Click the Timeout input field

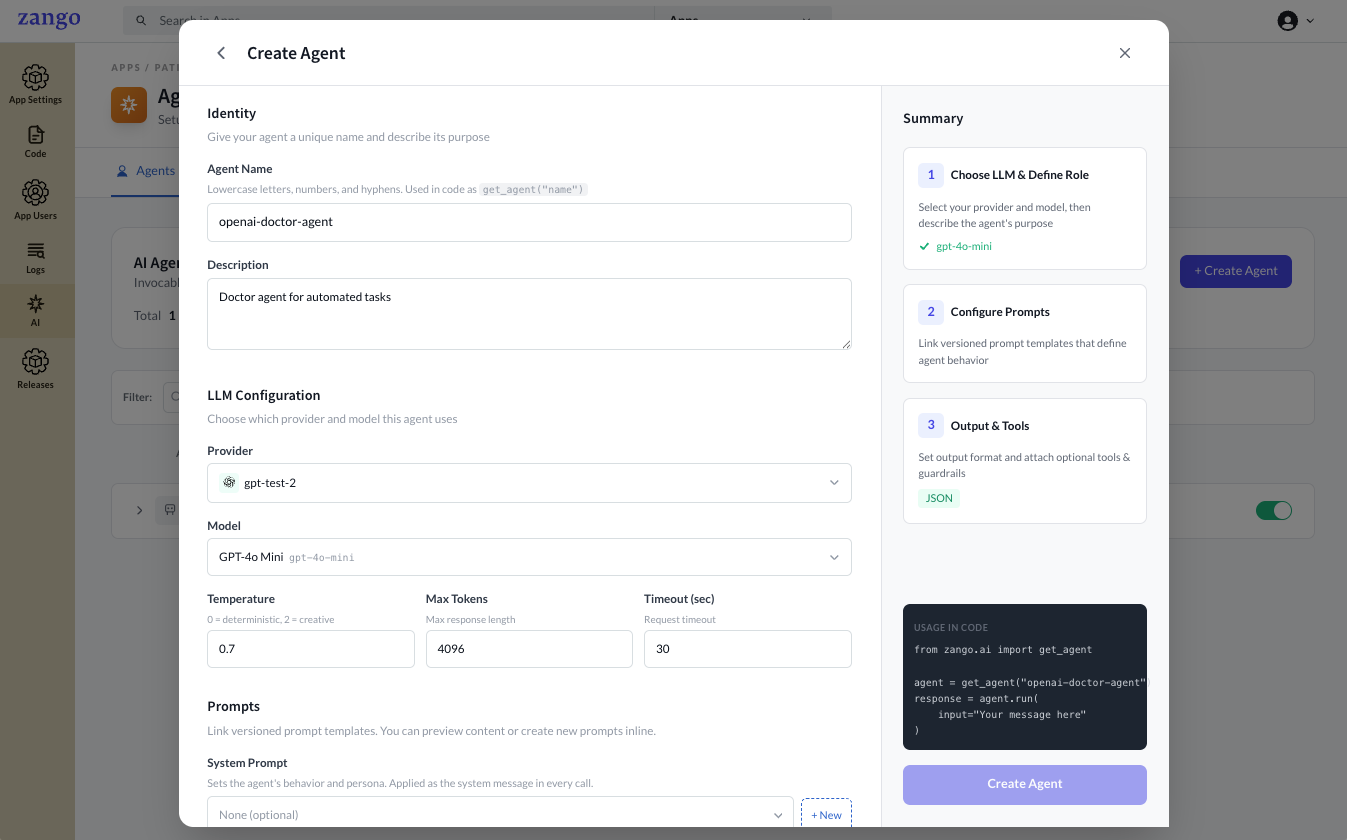pos(747,649)
